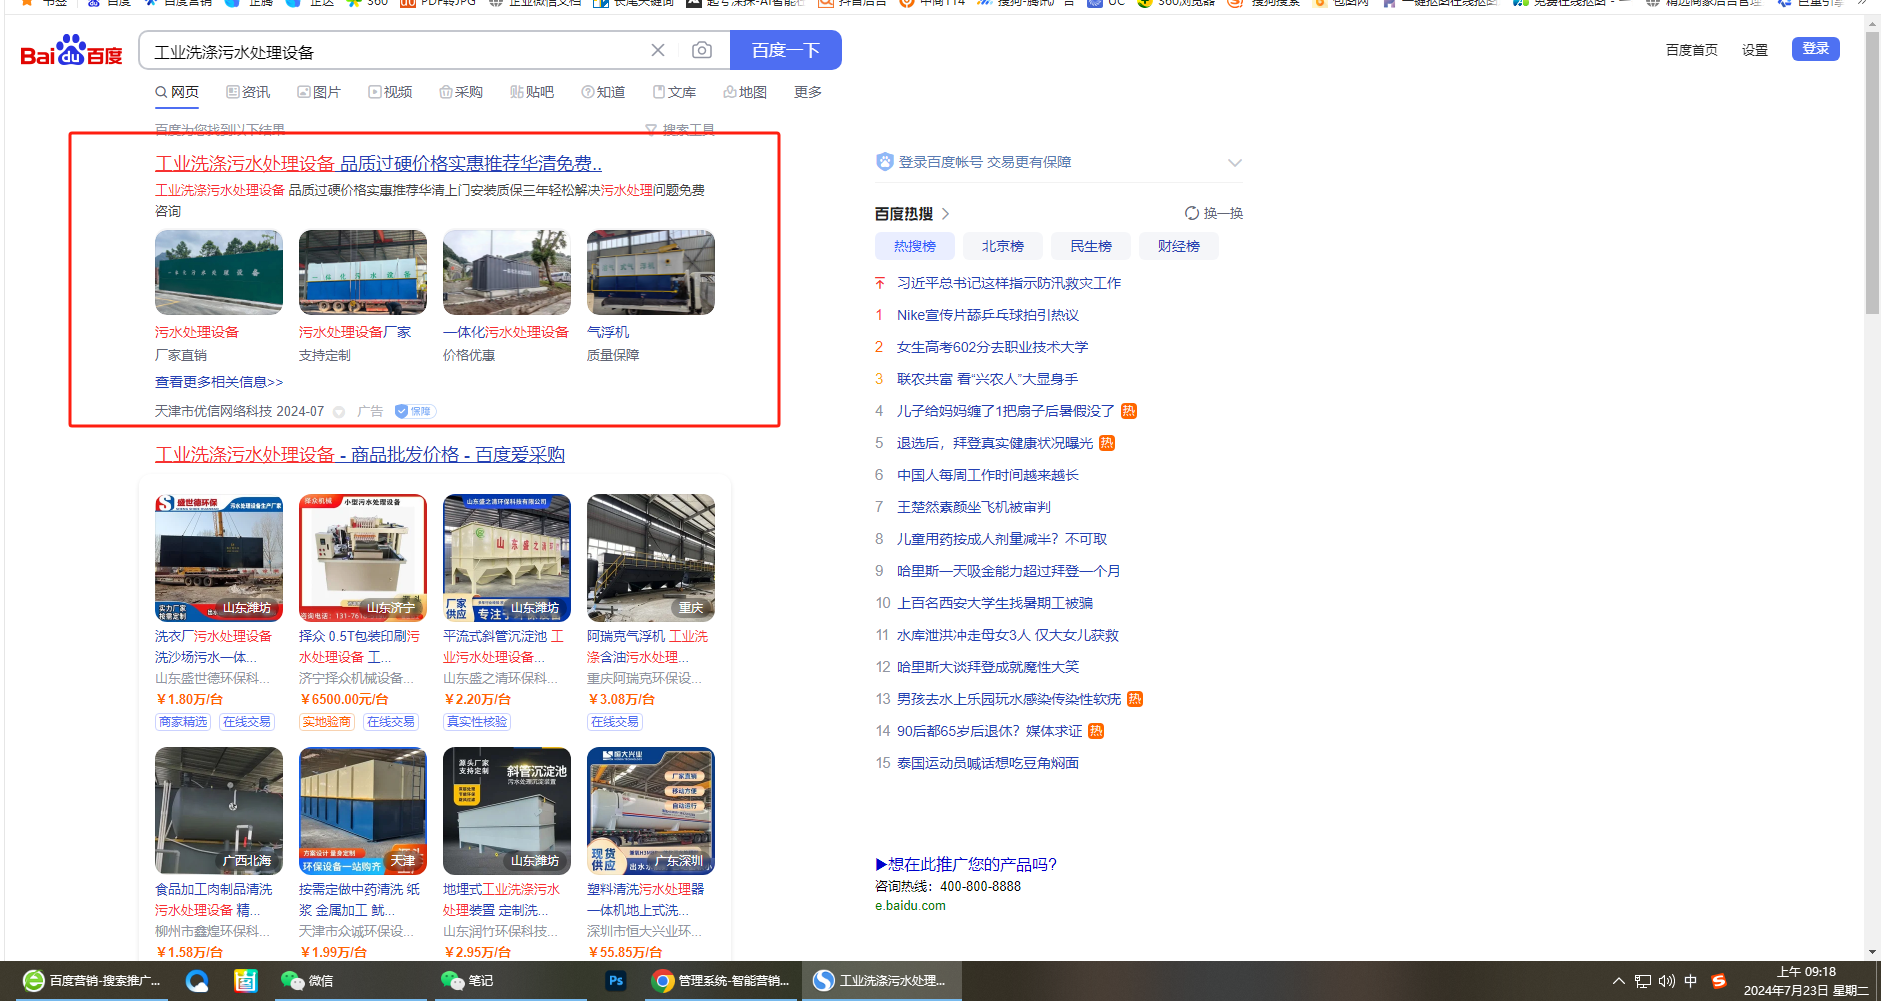The height and width of the screenshot is (1001, 1881).
Task: Click inside the Baidu search input field
Action: 395,51
